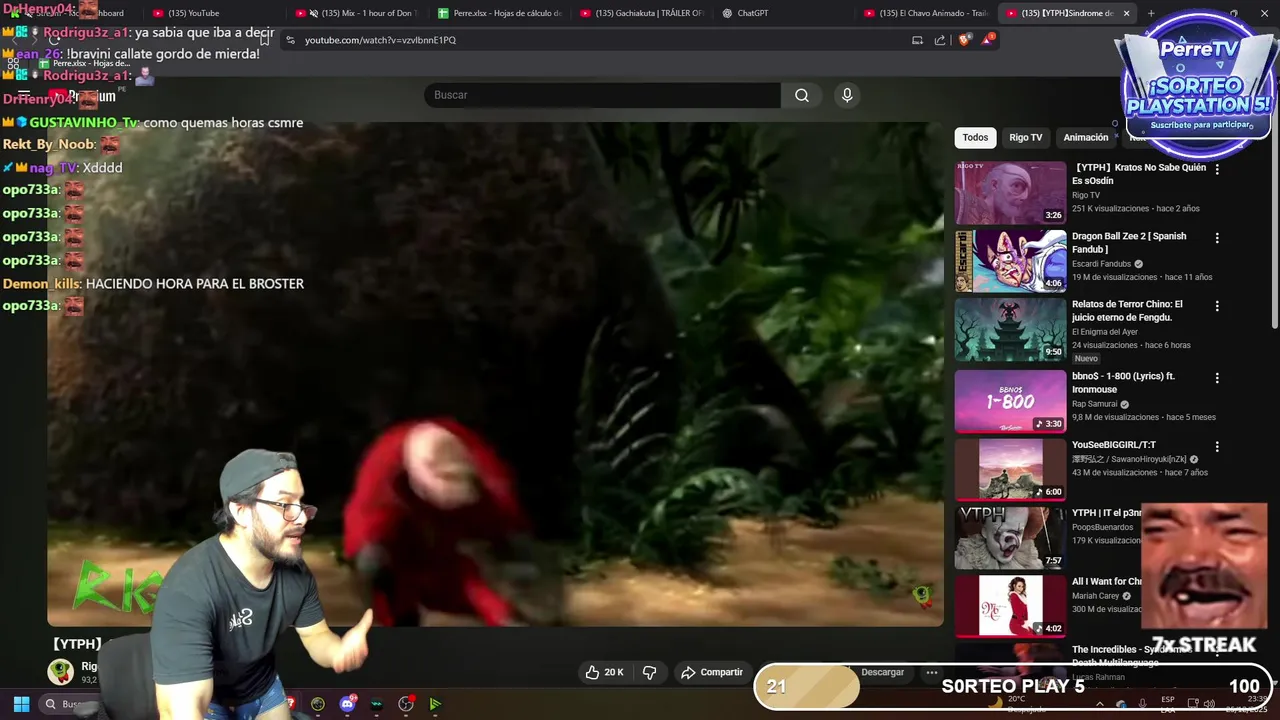Open Discord from the taskbar
Screen dimensions: 1280x720
pos(347,704)
